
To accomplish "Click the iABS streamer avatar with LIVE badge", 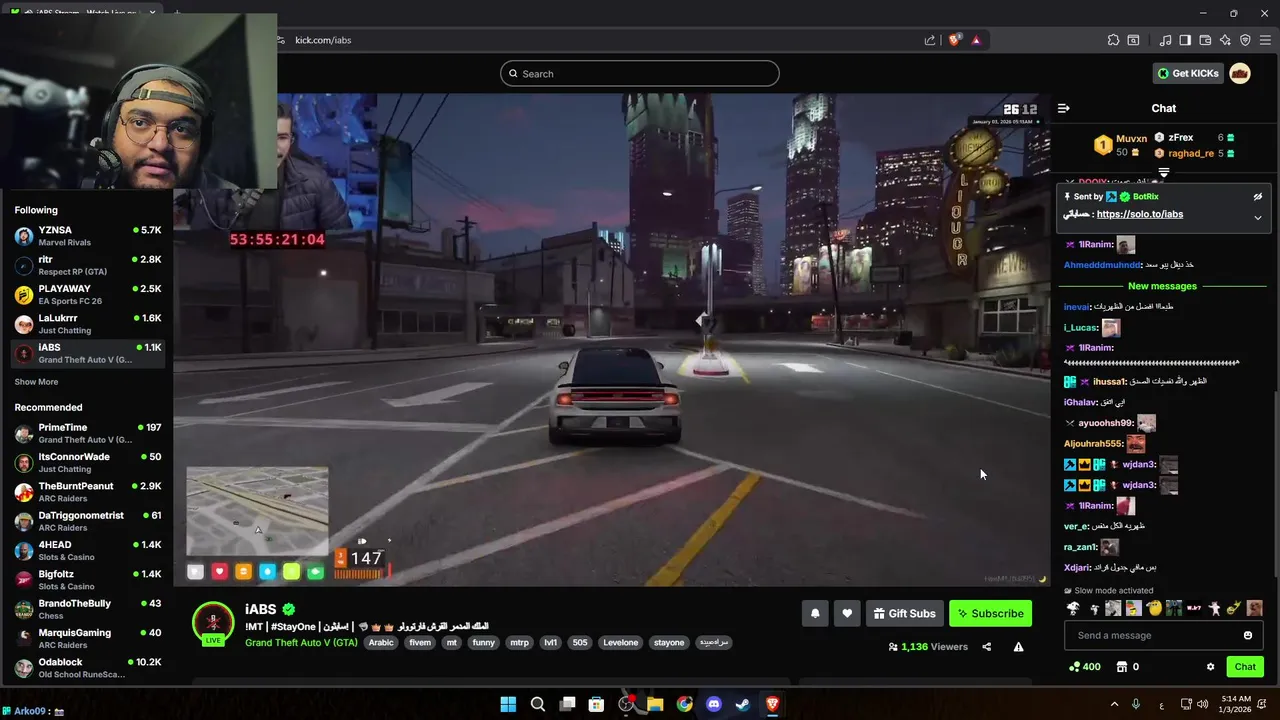I will click(x=213, y=624).
